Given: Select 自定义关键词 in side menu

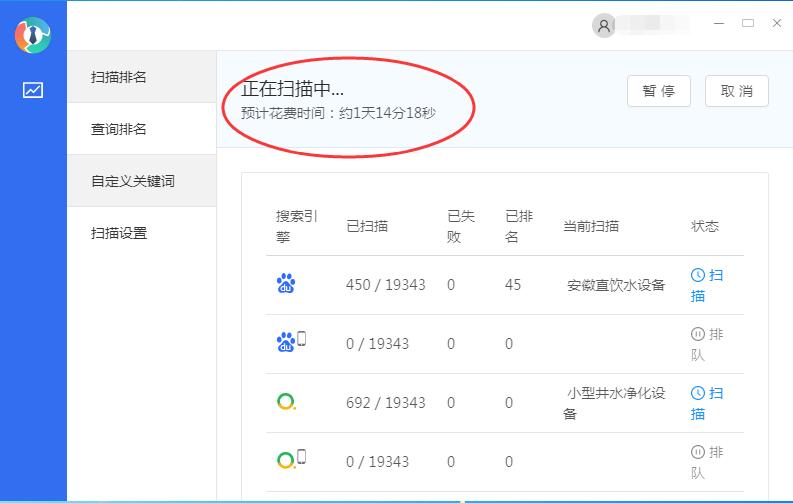Looking at the screenshot, I should [132, 181].
